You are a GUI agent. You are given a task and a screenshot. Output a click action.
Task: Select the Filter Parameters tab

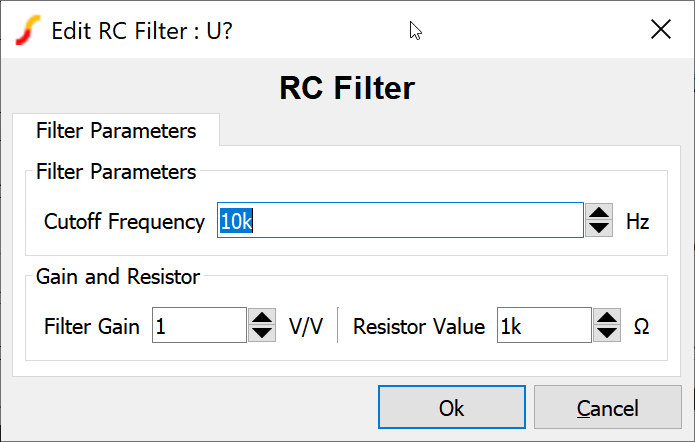tap(116, 131)
